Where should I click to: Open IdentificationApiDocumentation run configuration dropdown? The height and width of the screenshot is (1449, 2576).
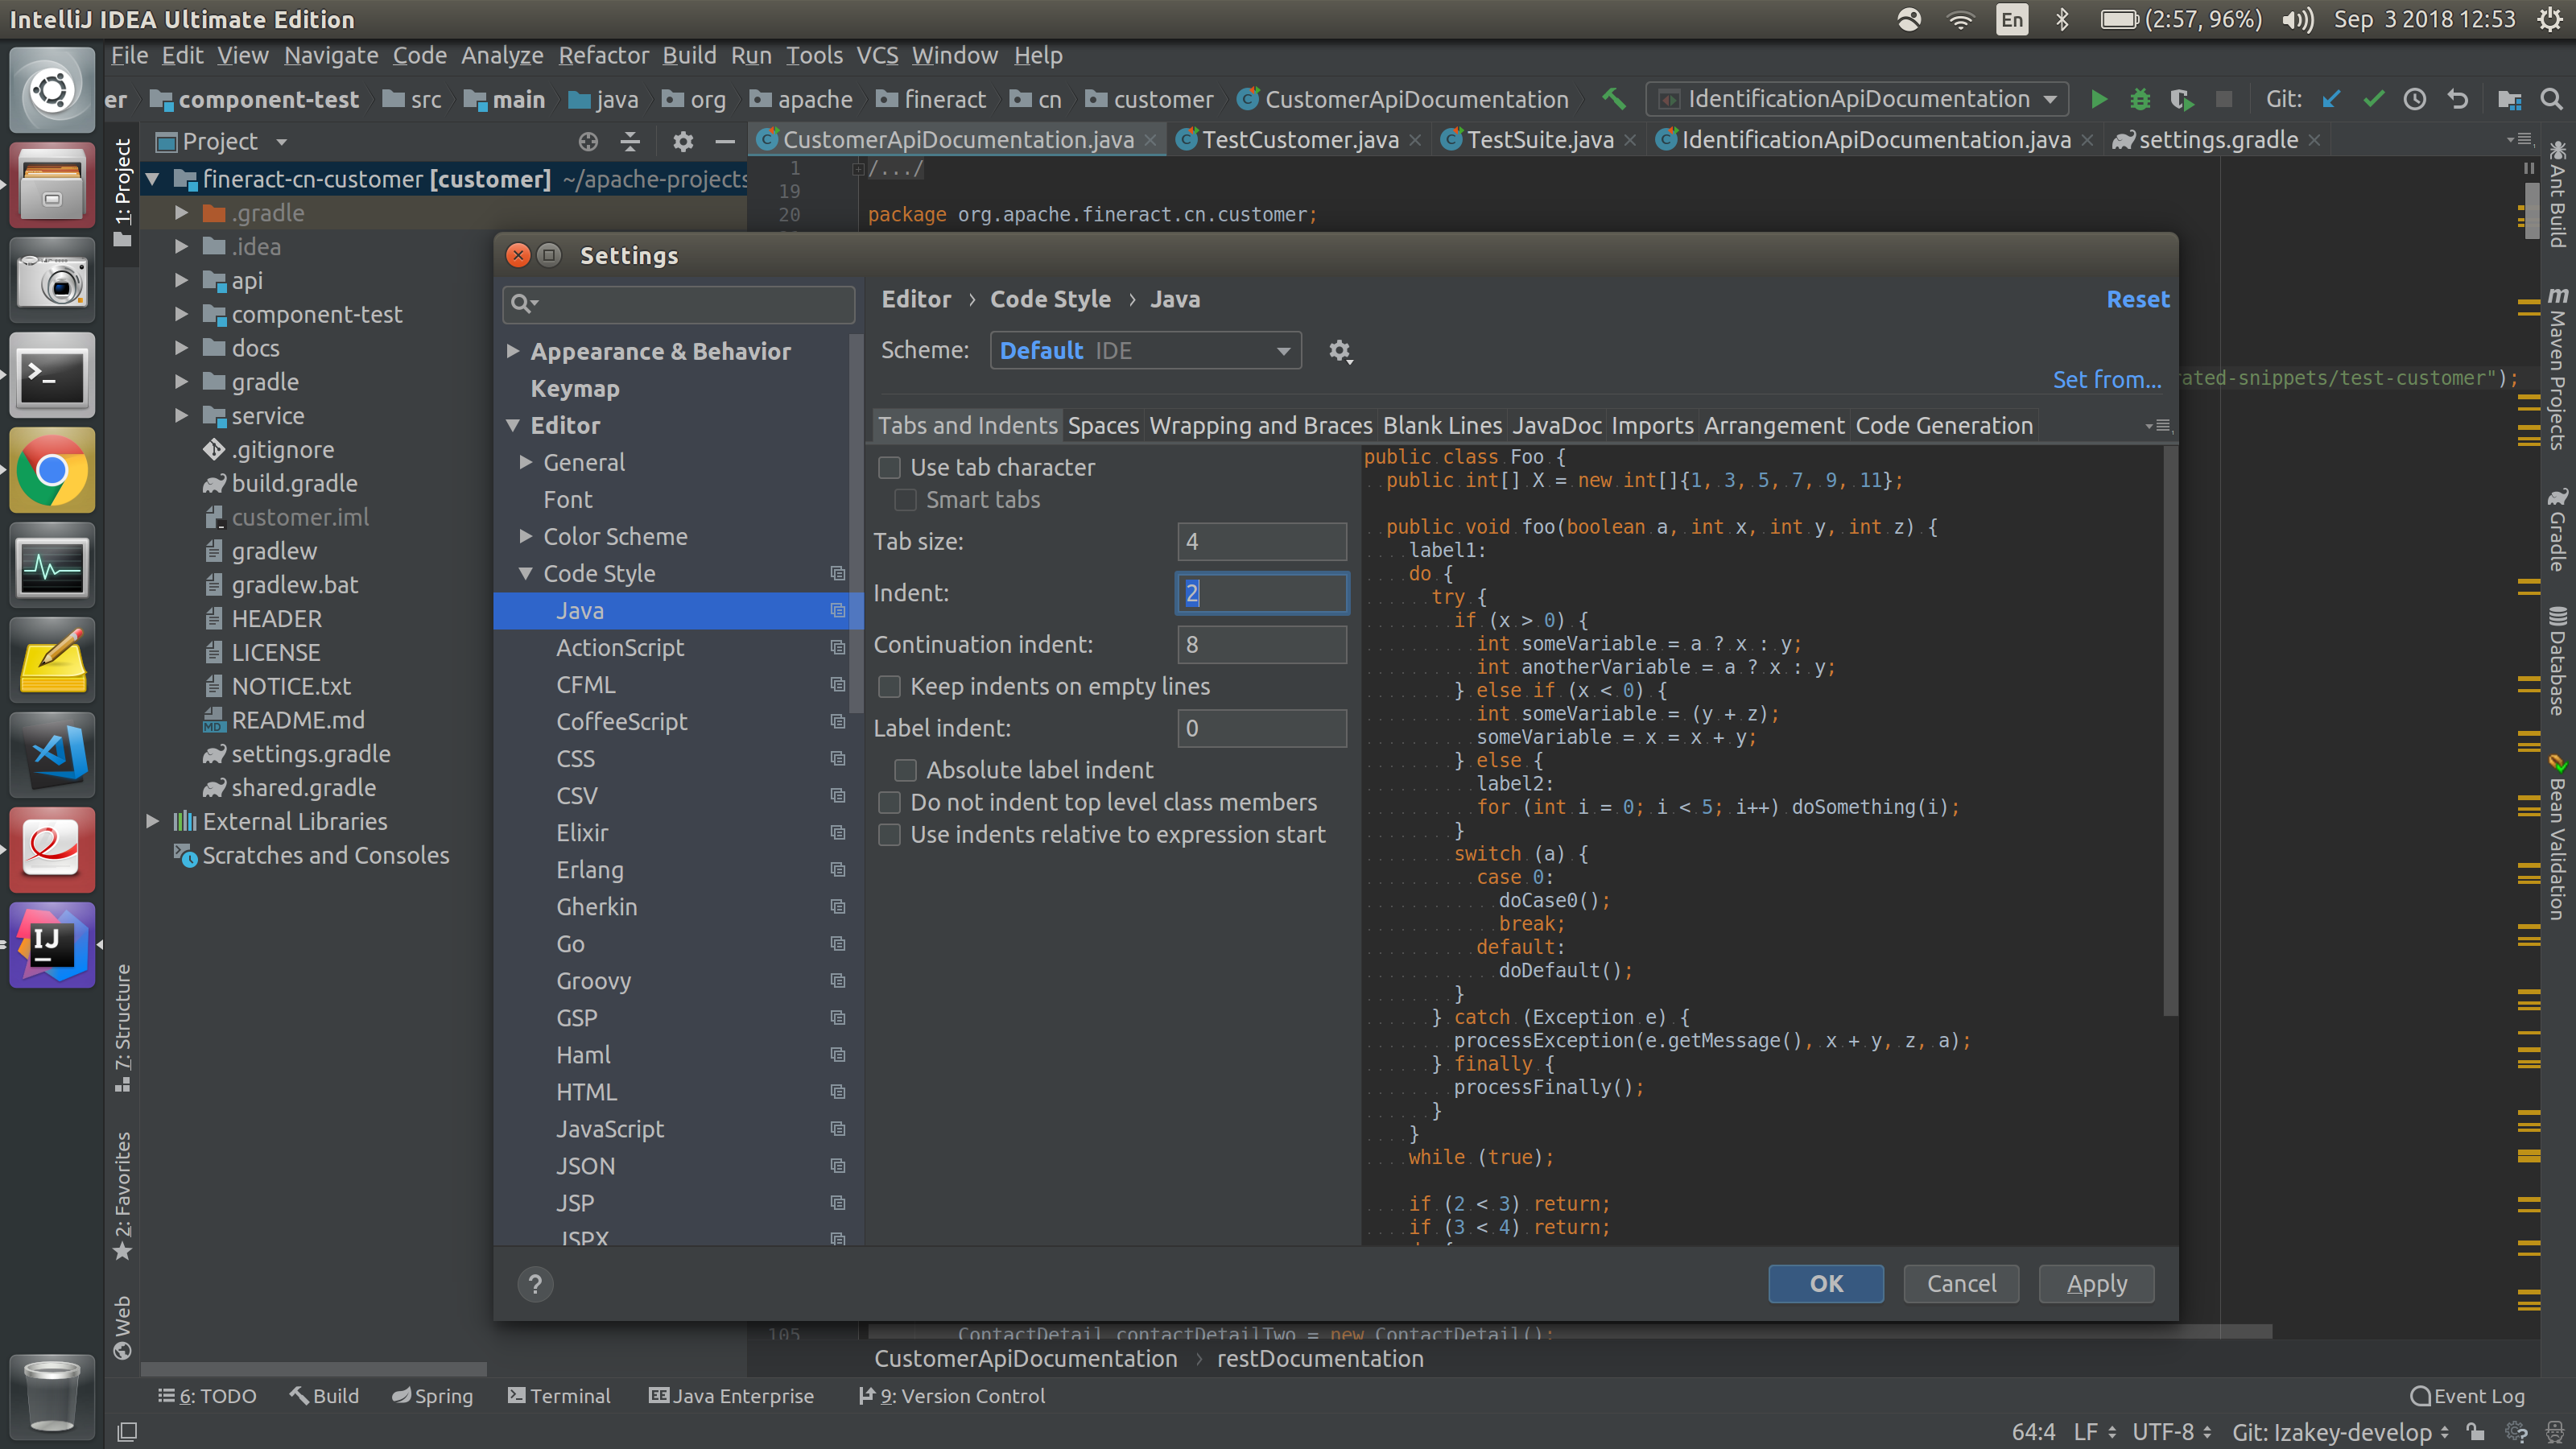[x=1857, y=99]
